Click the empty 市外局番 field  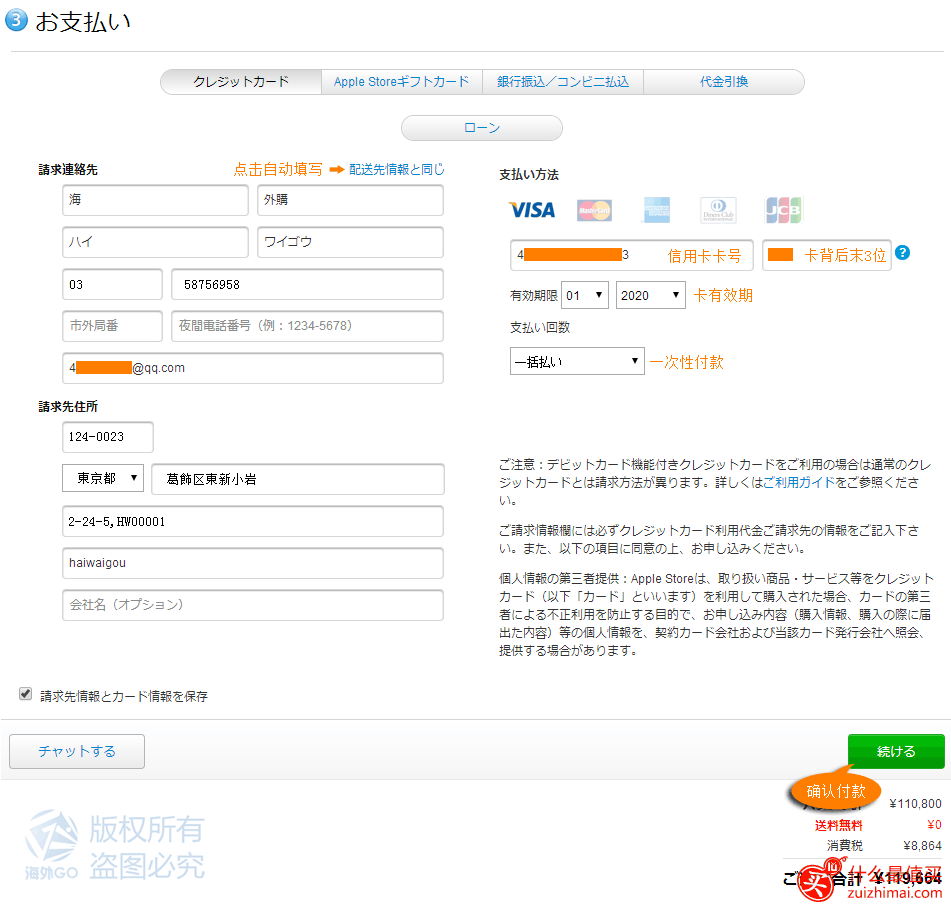112,326
